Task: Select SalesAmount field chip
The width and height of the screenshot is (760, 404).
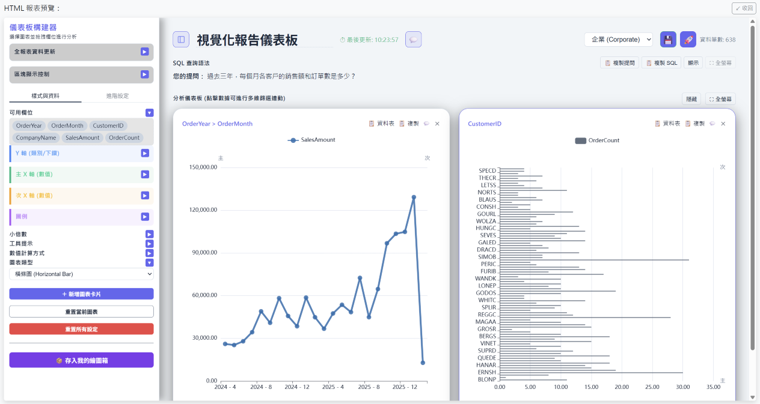Action: tap(82, 138)
